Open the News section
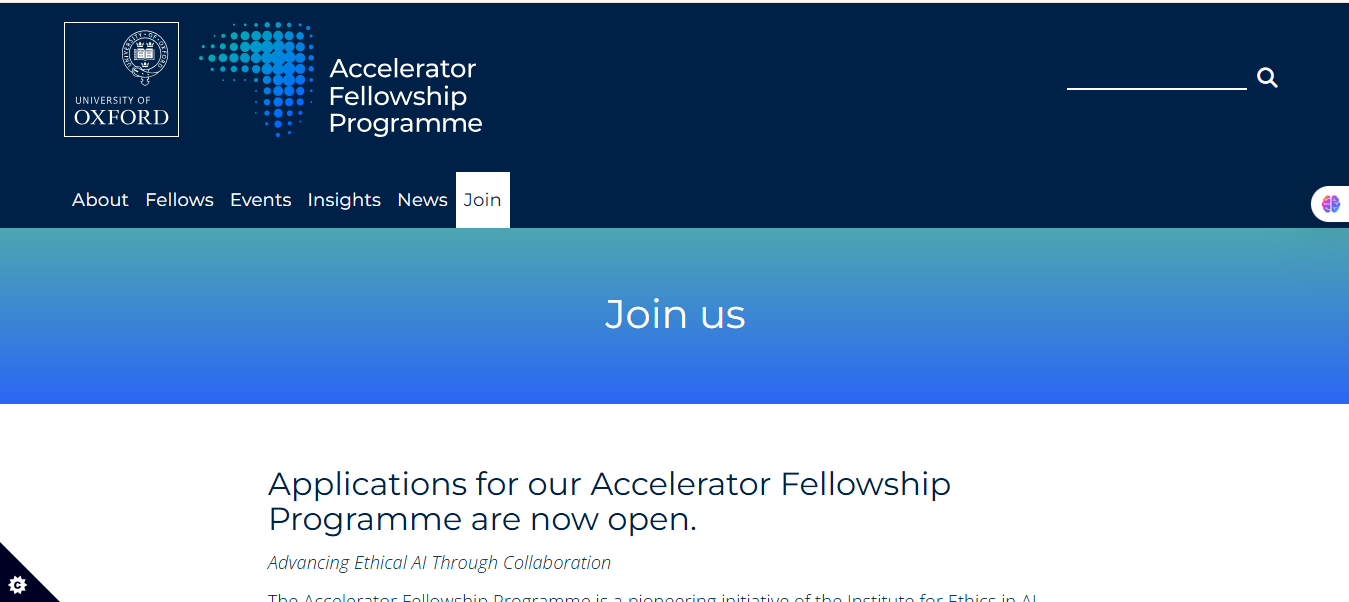The image size is (1349, 602). [x=422, y=199]
